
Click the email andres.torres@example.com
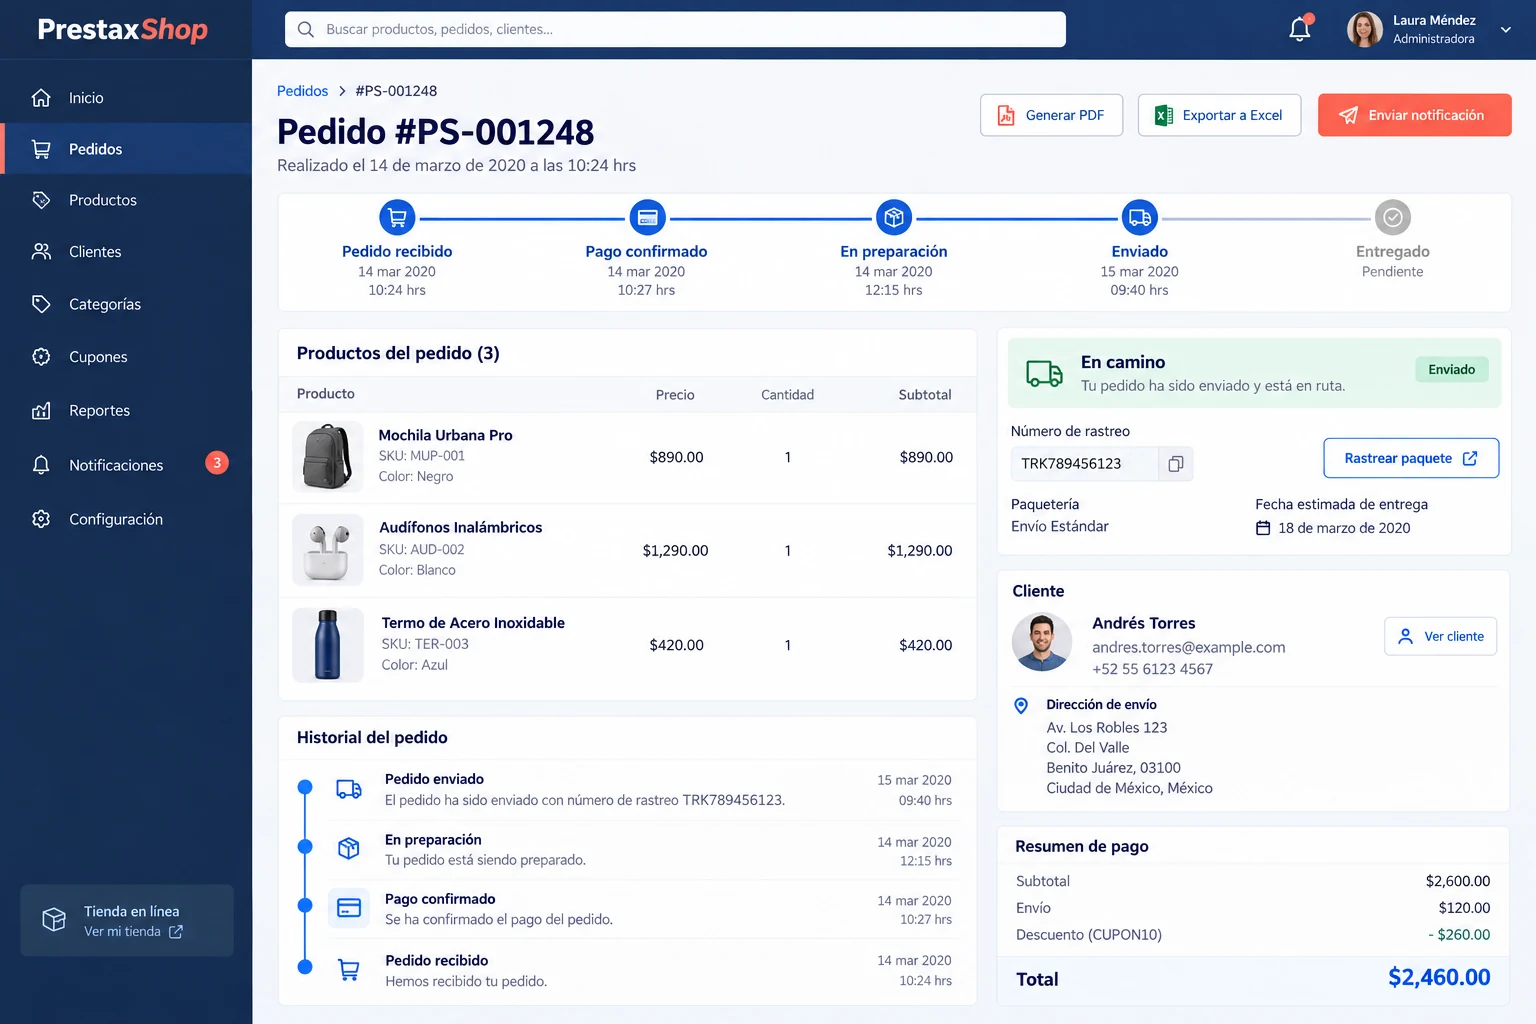(x=1188, y=647)
